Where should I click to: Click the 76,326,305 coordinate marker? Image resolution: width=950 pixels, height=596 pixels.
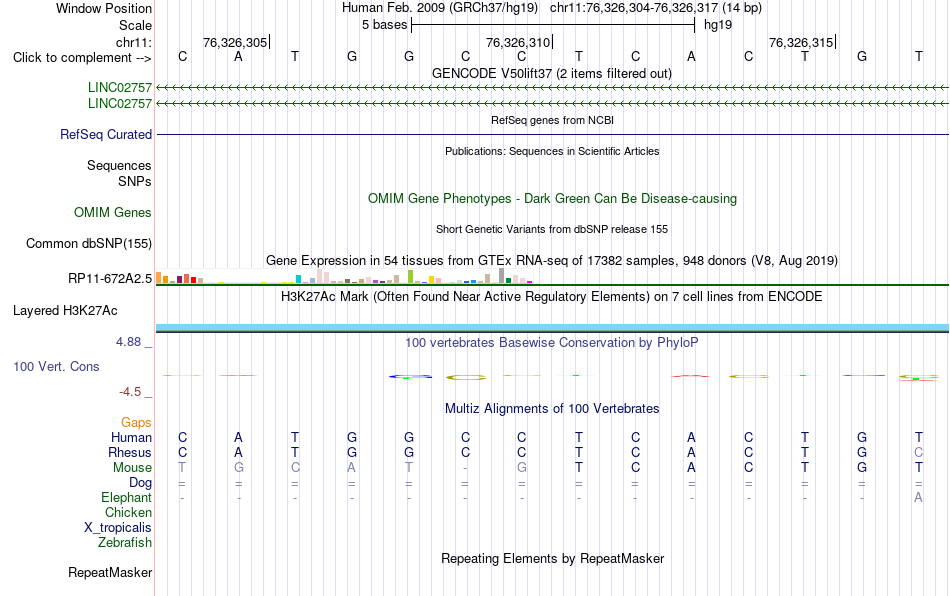pos(235,42)
